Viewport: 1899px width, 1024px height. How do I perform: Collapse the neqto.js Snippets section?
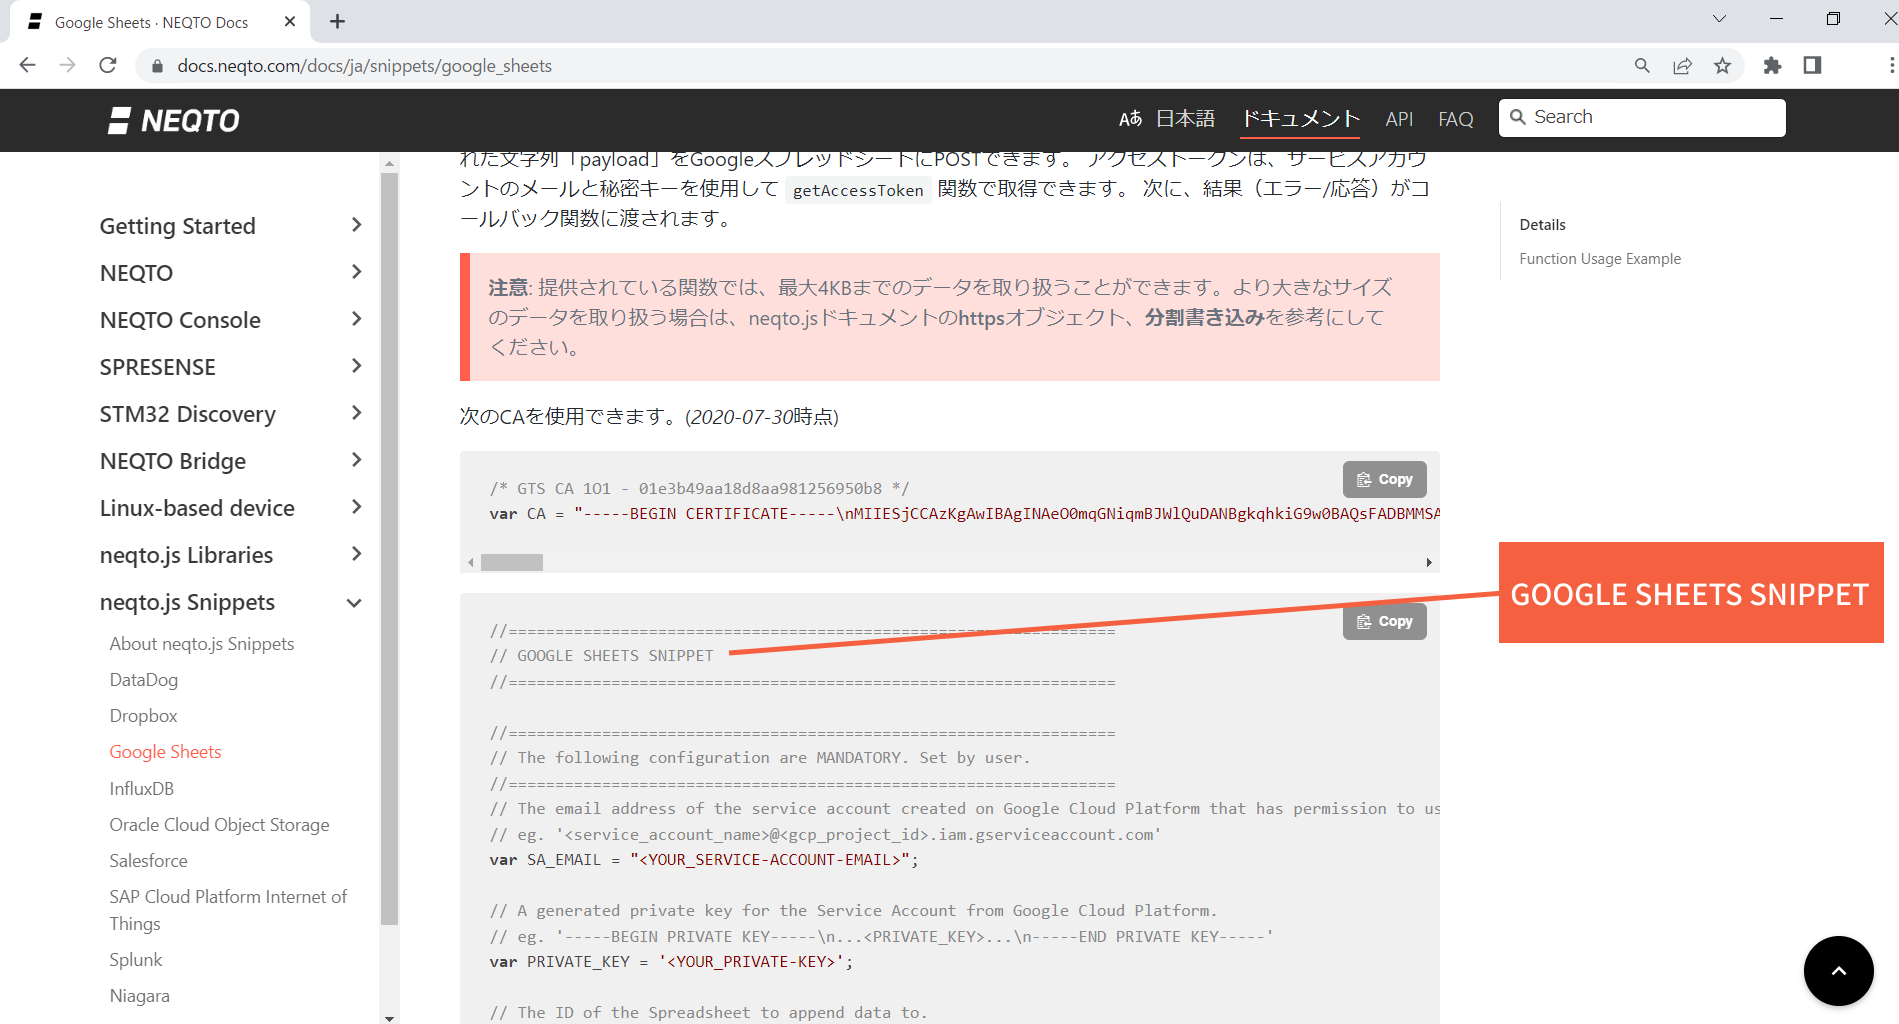354,603
